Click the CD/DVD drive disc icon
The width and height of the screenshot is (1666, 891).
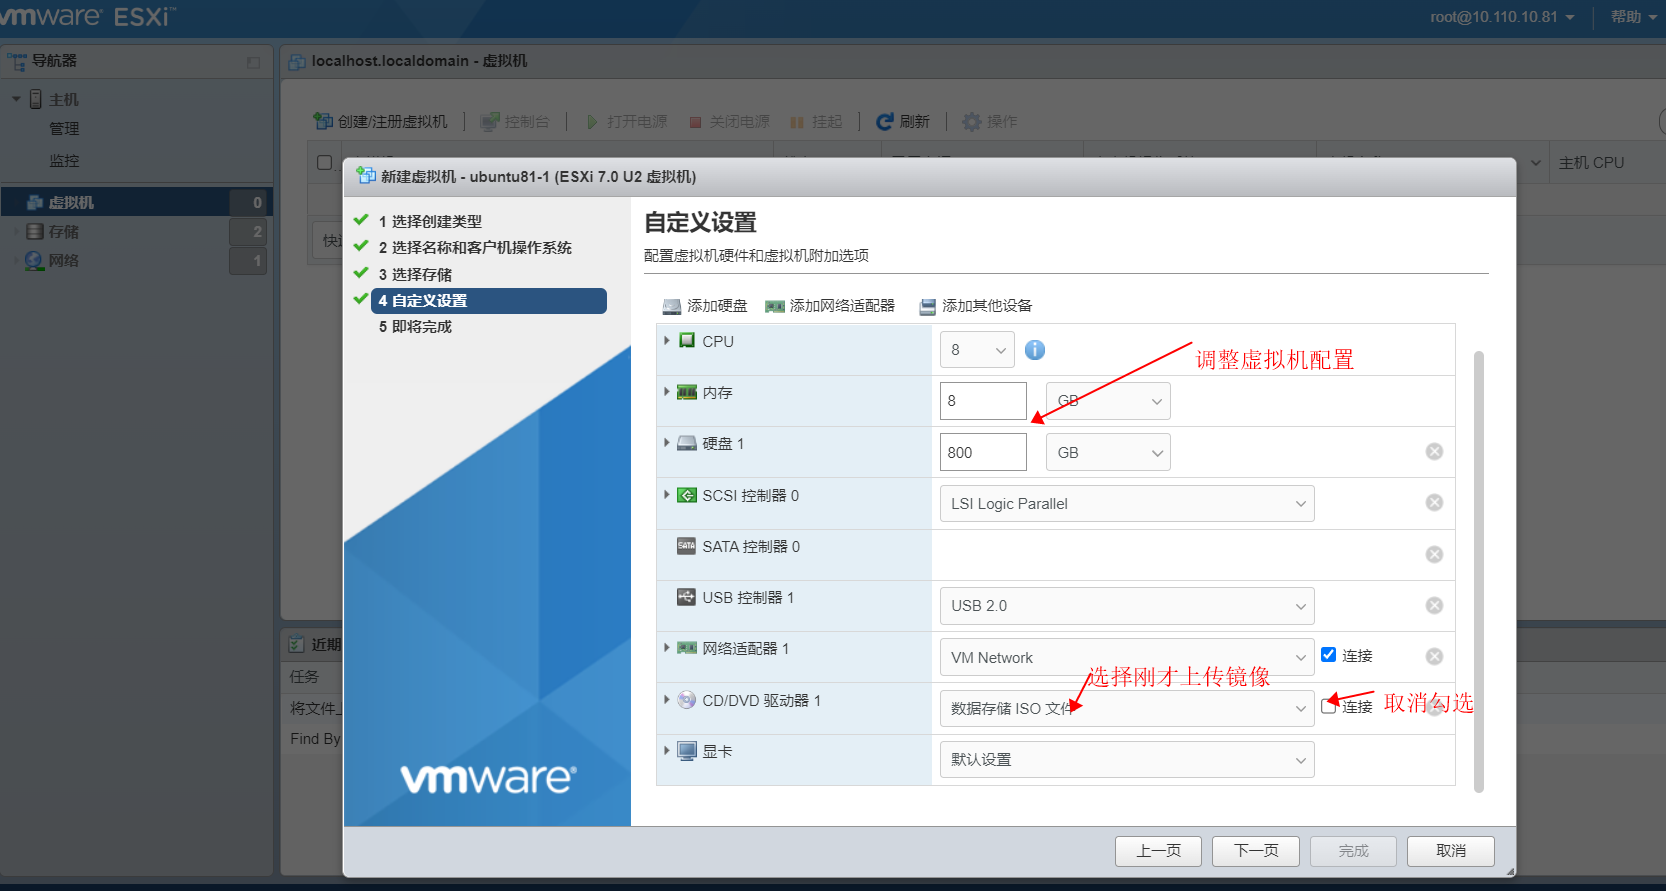click(687, 700)
